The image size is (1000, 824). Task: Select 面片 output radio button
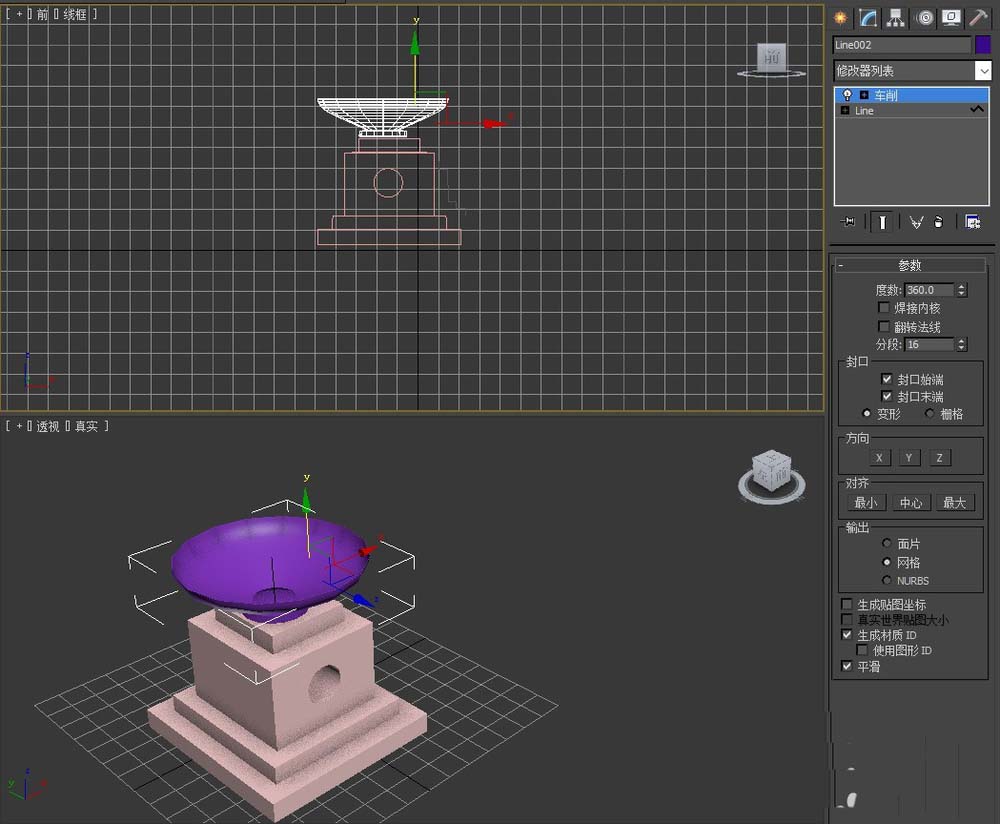(x=886, y=543)
